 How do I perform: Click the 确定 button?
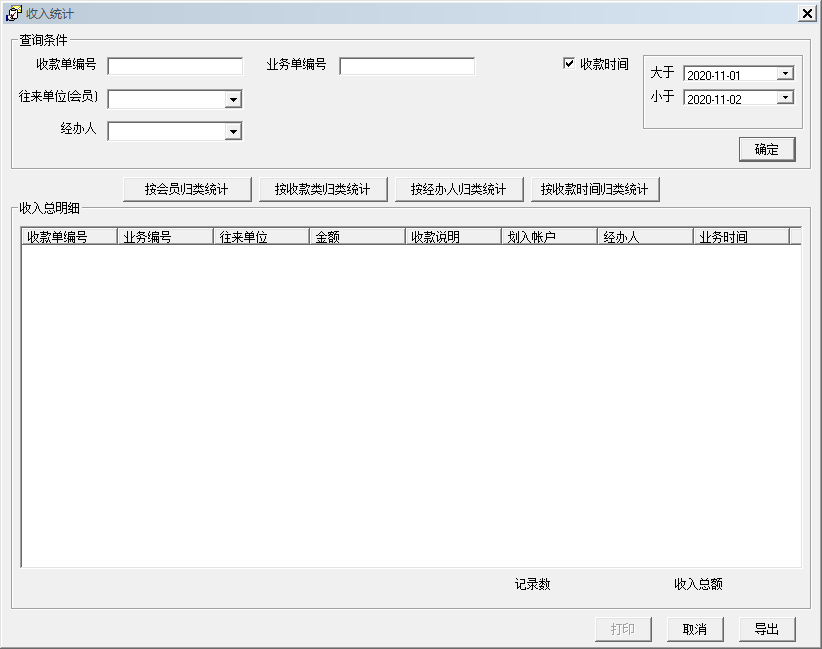(x=766, y=148)
